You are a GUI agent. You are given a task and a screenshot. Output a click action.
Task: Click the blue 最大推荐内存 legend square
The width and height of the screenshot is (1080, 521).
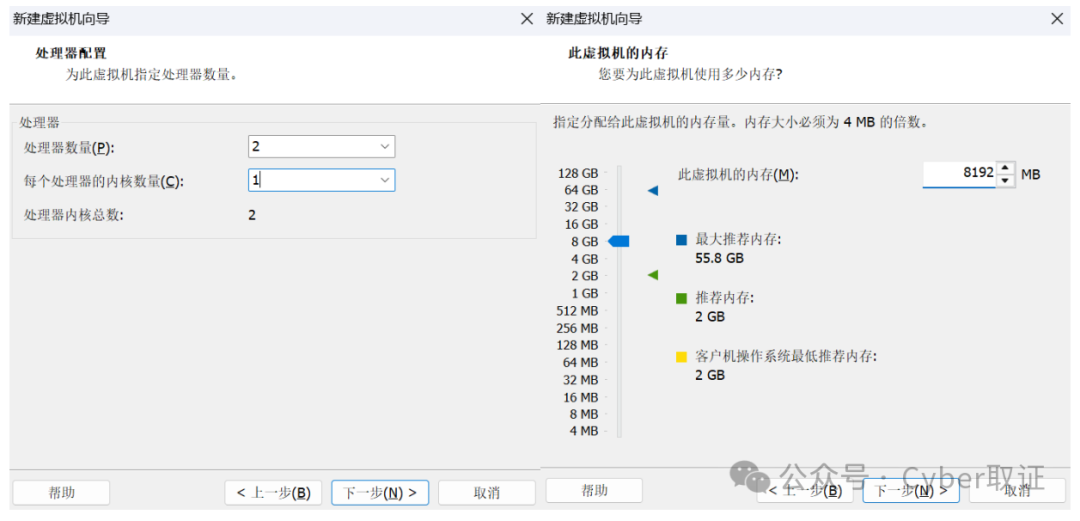coord(681,241)
